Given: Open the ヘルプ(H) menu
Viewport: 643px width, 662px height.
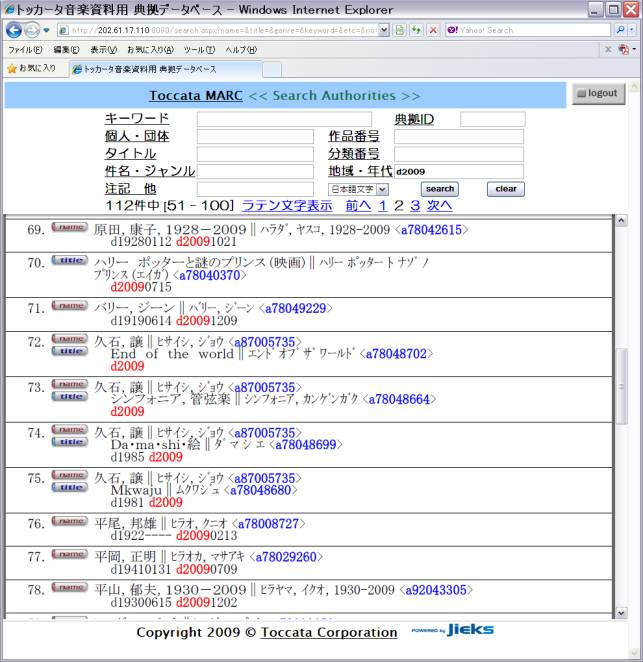Looking at the screenshot, I should pos(241,50).
